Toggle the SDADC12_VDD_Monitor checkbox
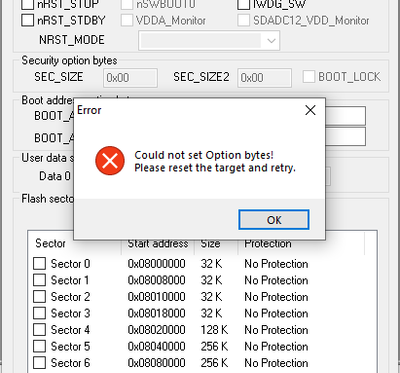400x373 pixels. tap(244, 20)
